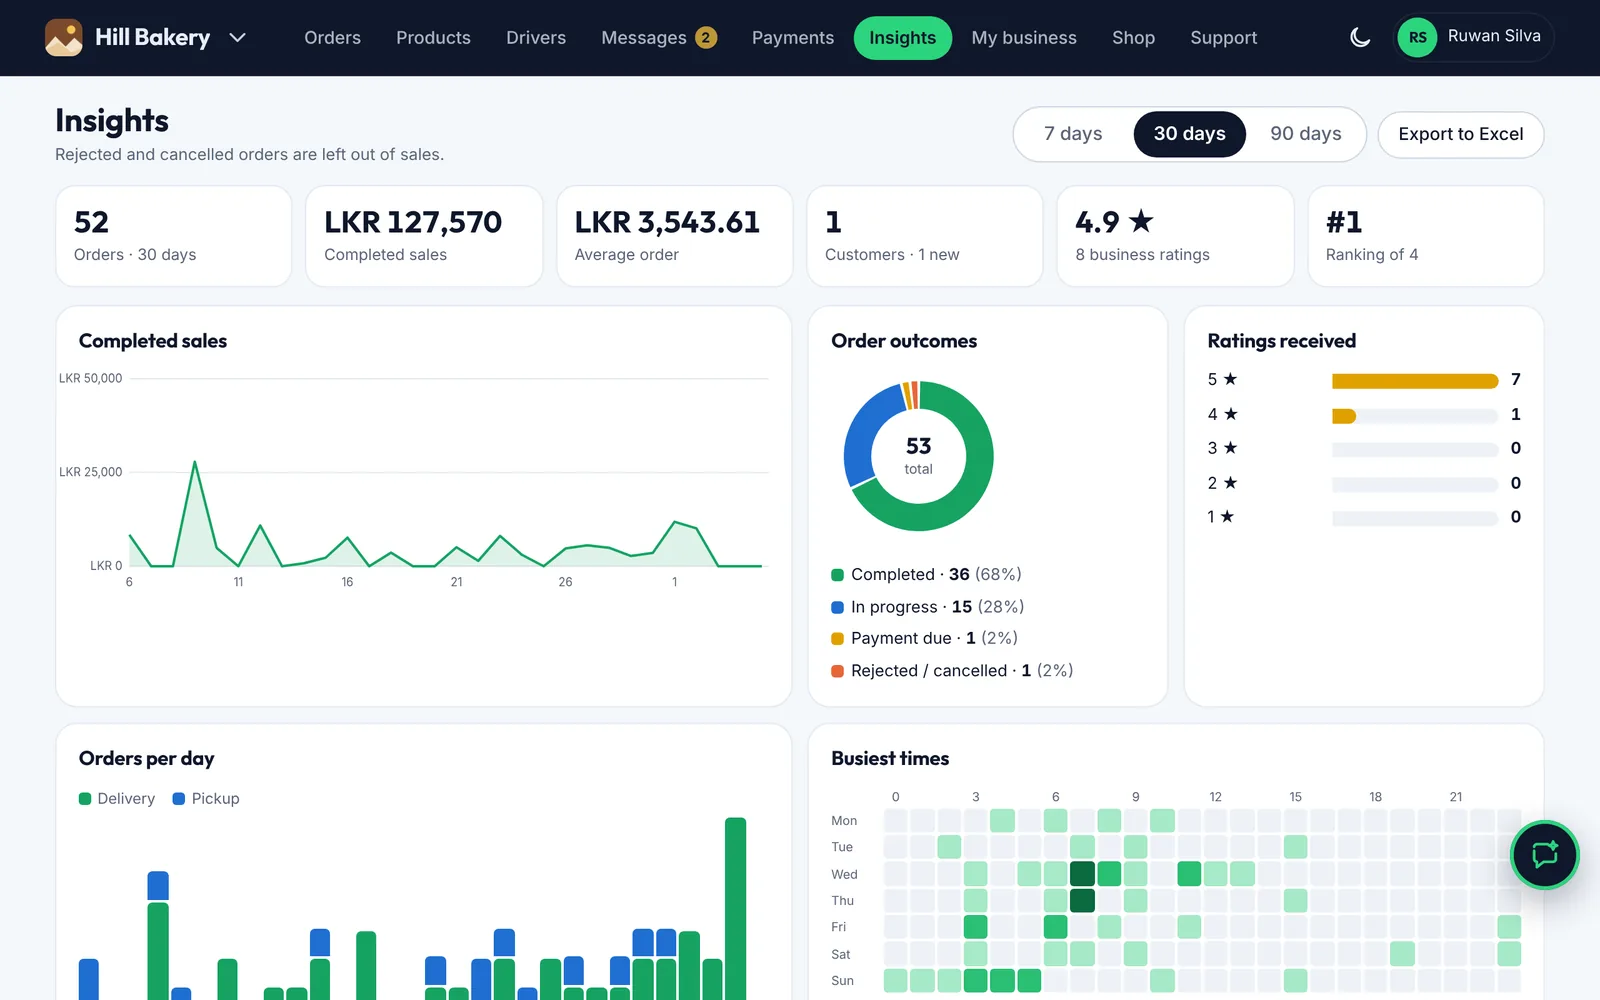
Task: Open Support in top navigation
Action: click(x=1224, y=38)
